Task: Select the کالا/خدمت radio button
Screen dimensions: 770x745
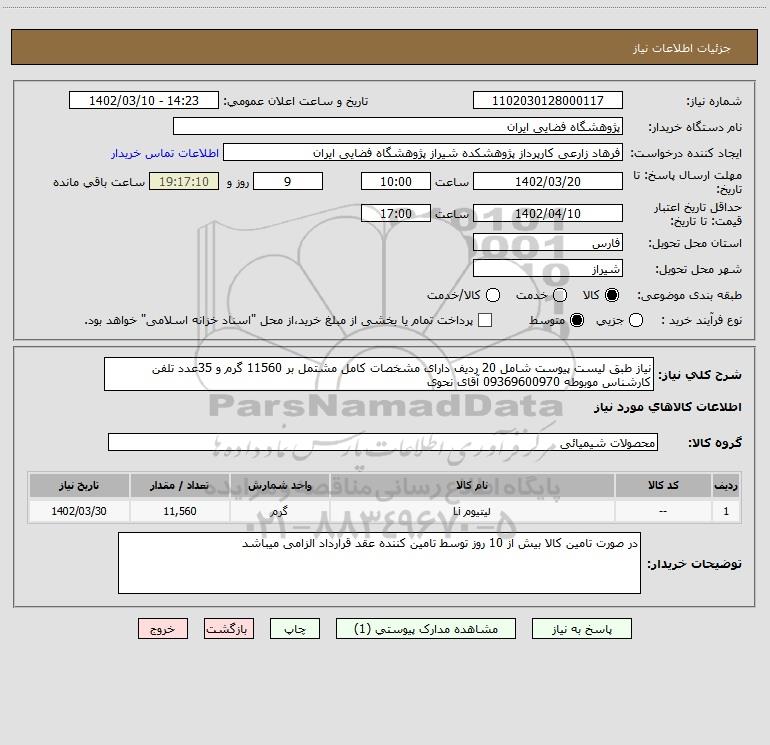Action: click(493, 295)
